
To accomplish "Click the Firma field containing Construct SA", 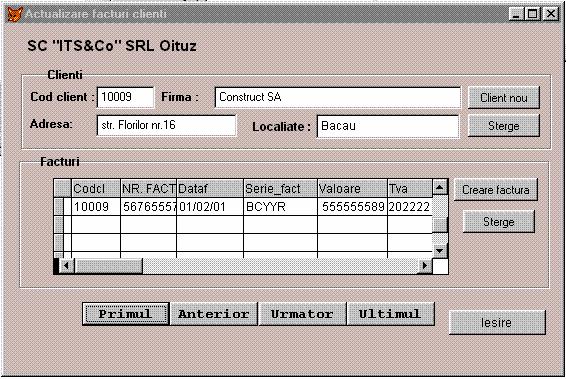I will (x=338, y=97).
